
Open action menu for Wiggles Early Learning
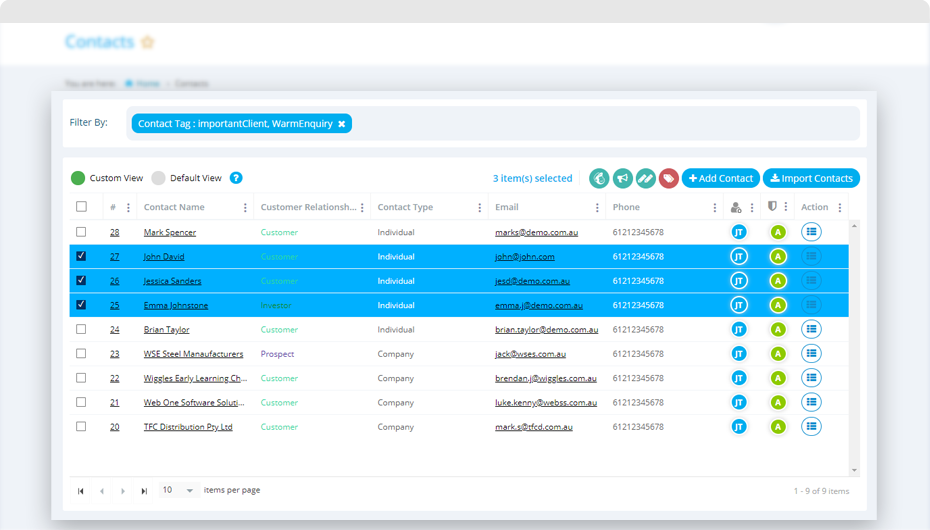point(811,378)
